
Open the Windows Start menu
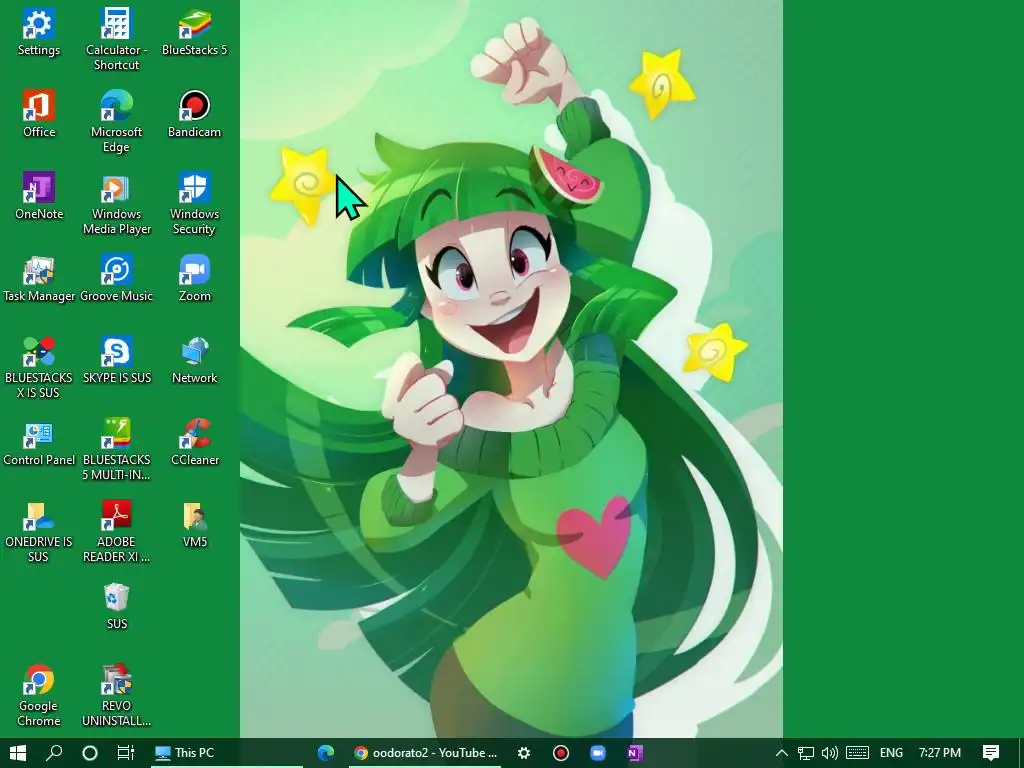(x=18, y=753)
